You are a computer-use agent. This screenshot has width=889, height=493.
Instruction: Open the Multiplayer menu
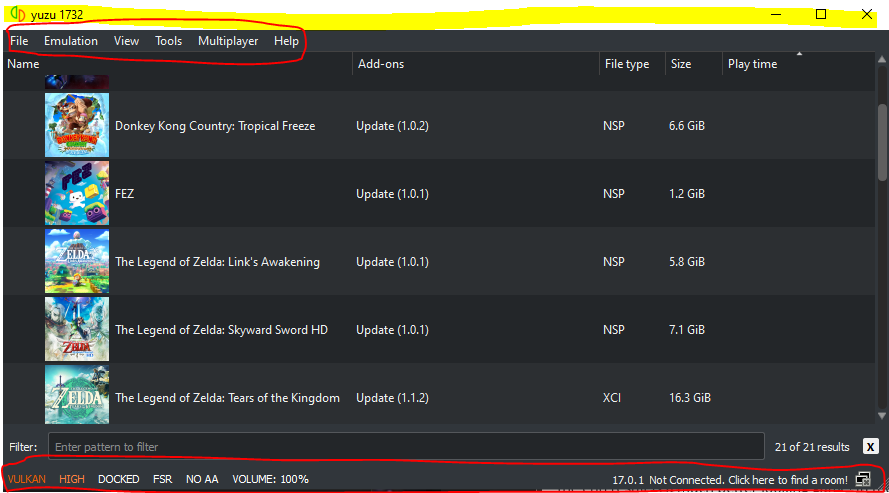click(x=228, y=41)
